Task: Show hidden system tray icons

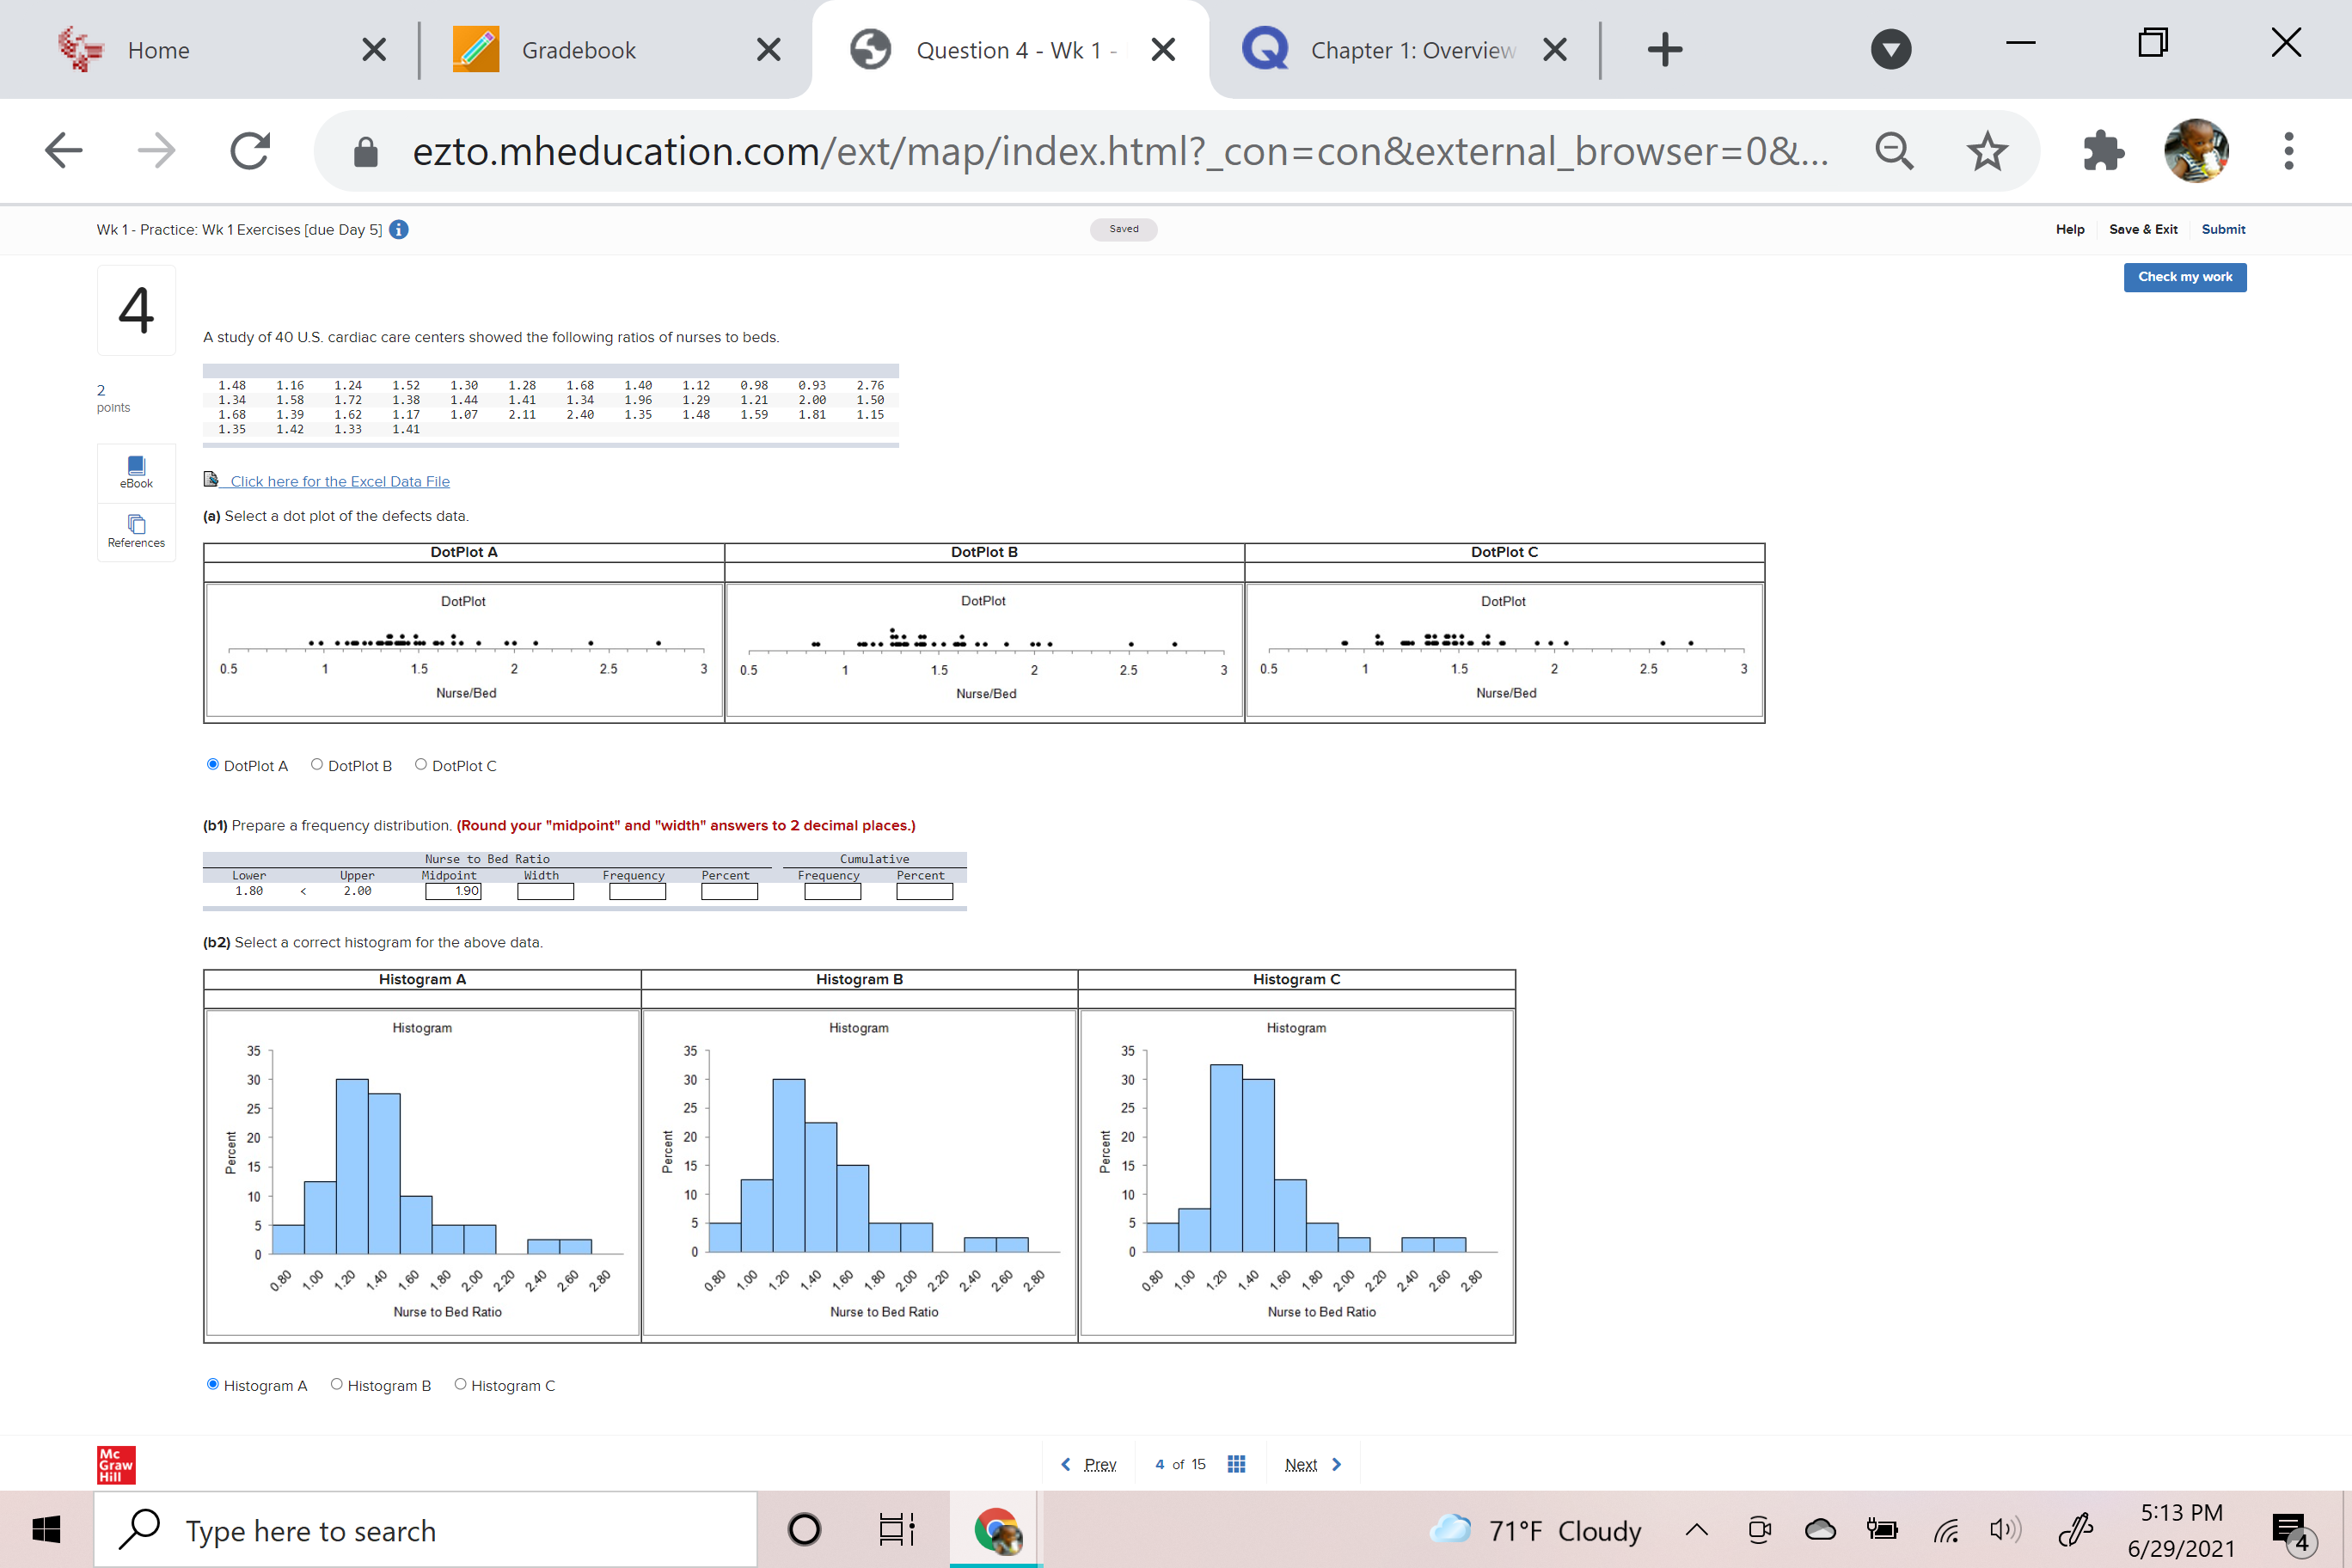Action: coord(1696,1530)
